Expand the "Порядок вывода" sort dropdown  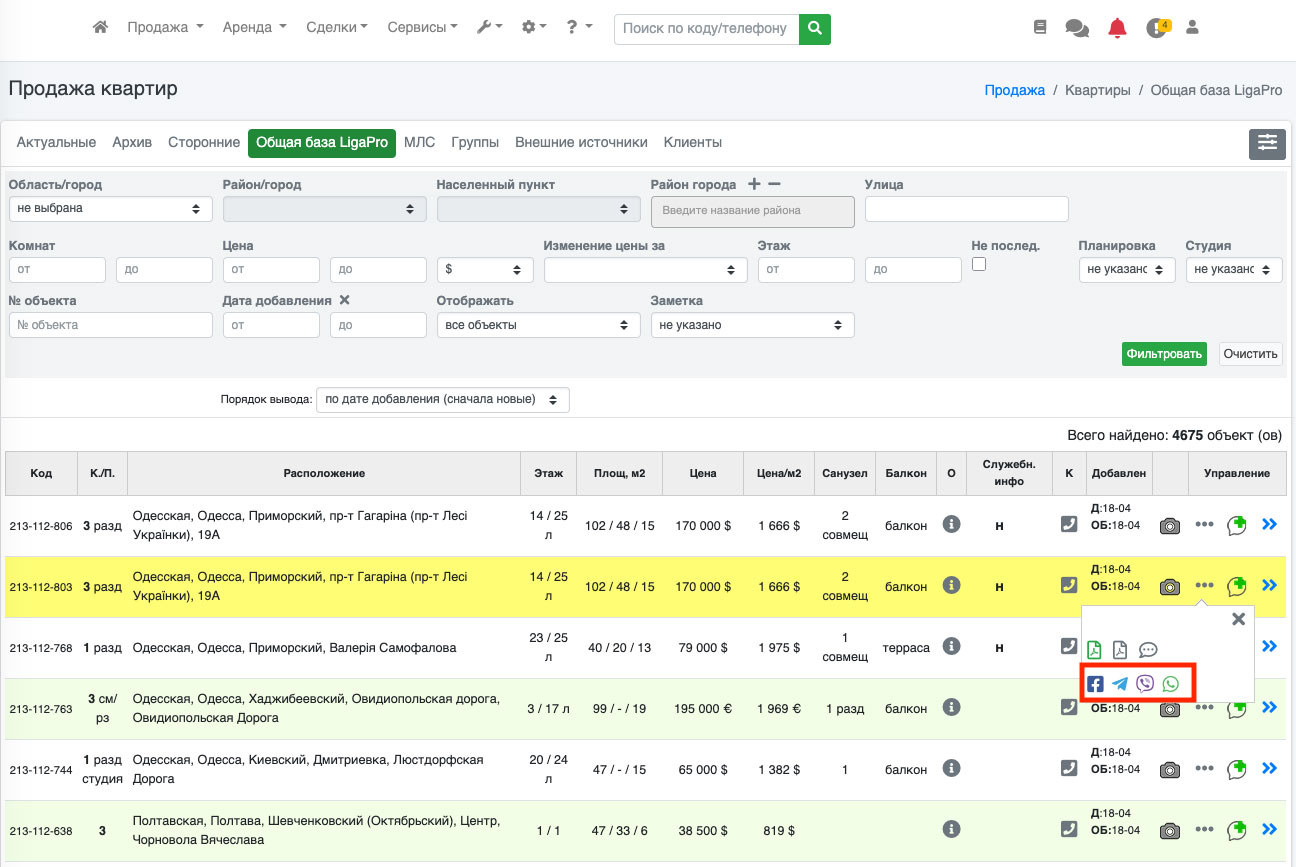(442, 400)
